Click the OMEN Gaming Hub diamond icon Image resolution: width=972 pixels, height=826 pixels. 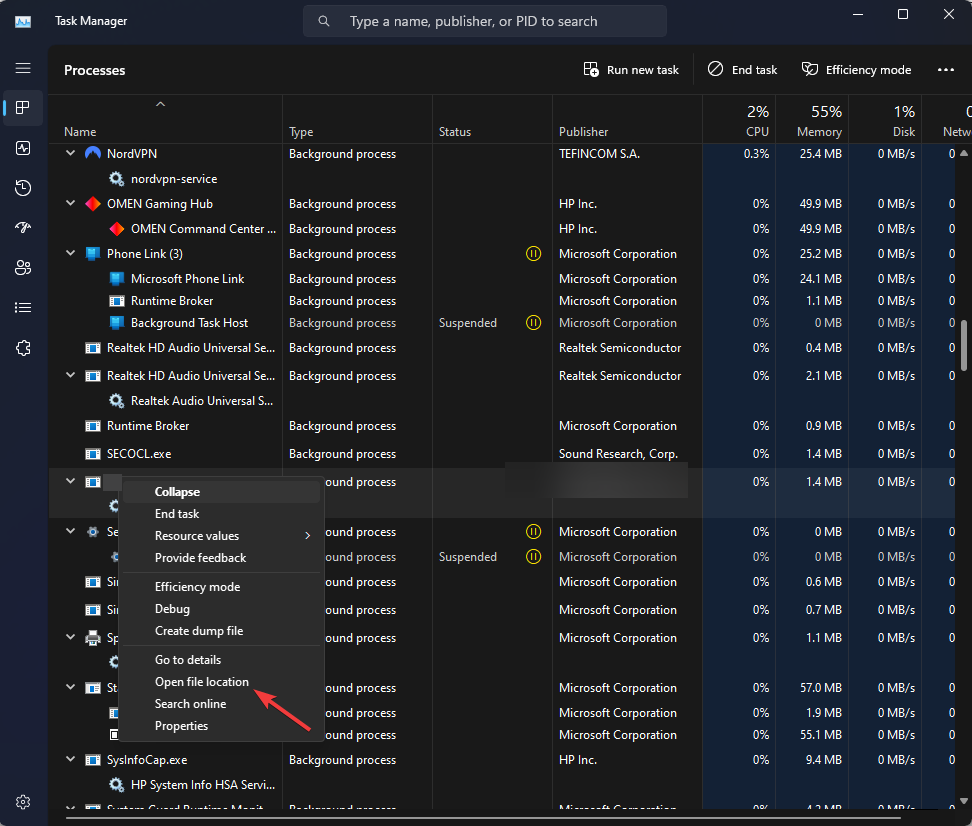point(93,203)
